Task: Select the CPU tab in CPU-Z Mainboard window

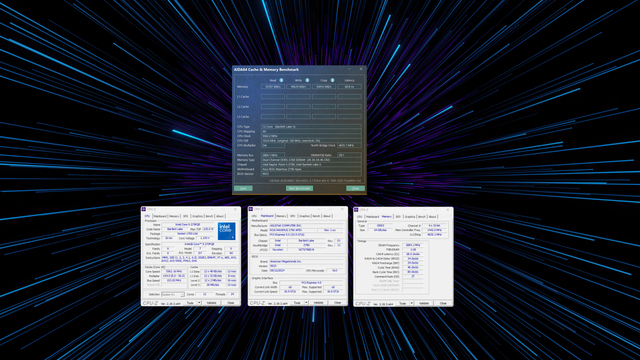Action: (x=254, y=216)
